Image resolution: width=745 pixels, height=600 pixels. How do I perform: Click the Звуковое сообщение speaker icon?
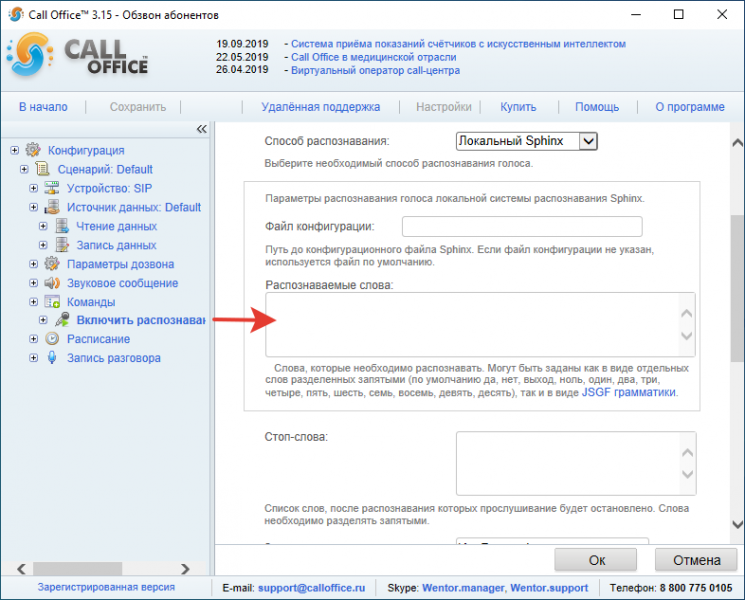pyautogui.click(x=52, y=283)
